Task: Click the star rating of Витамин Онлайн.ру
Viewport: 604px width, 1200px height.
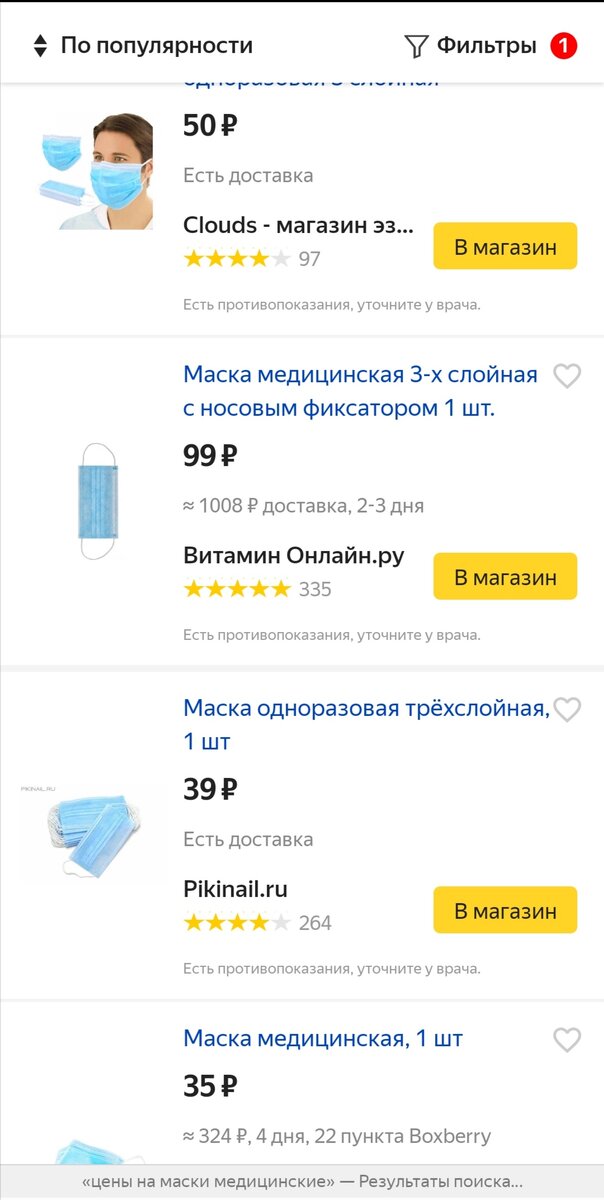Action: point(238,589)
